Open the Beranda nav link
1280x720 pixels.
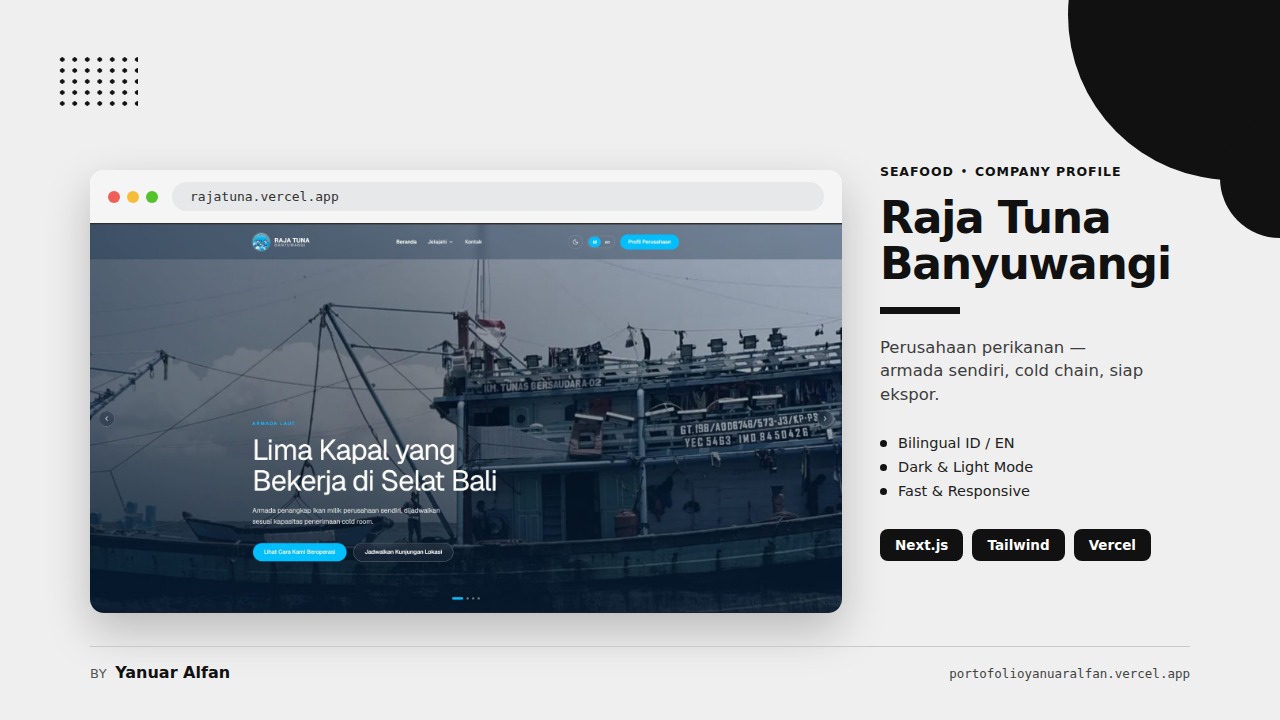pyautogui.click(x=406, y=242)
